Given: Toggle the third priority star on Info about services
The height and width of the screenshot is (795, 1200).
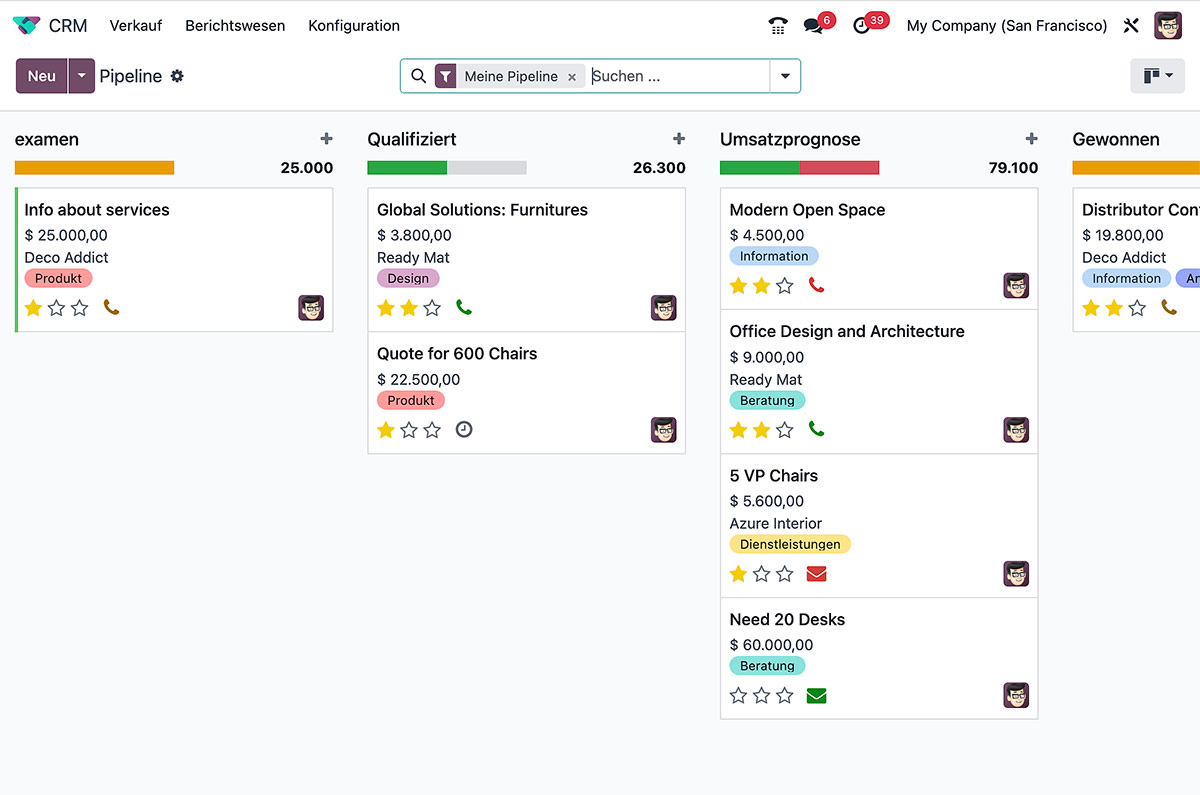Looking at the screenshot, I should point(78,307).
